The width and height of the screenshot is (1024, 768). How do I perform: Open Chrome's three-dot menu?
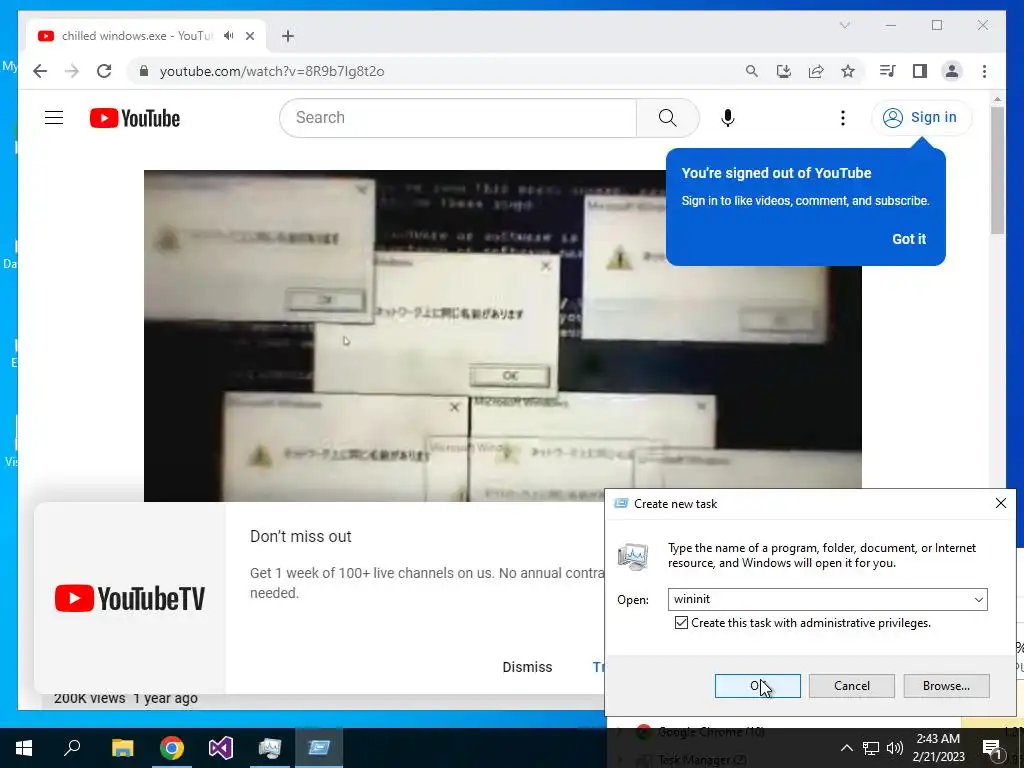tap(984, 71)
